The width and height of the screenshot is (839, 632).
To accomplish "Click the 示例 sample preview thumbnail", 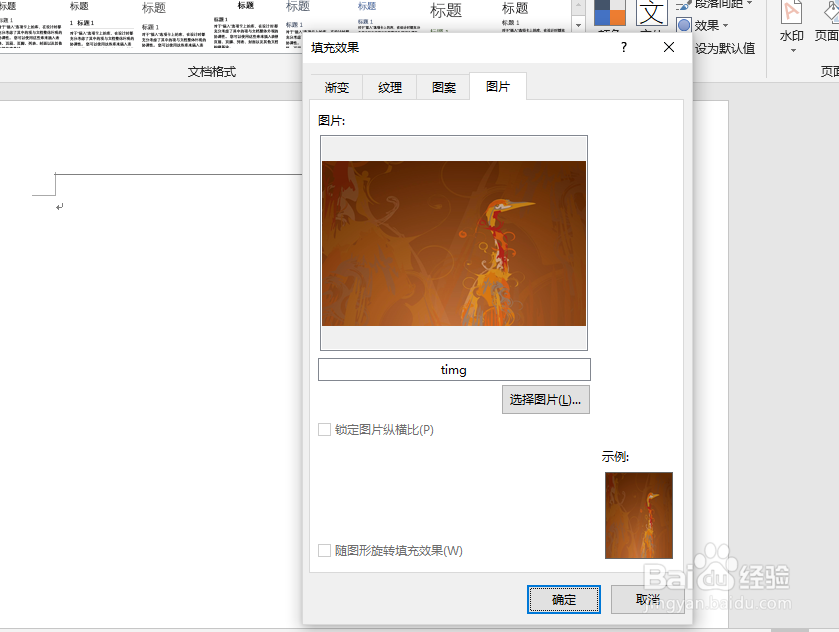I will coord(638,515).
